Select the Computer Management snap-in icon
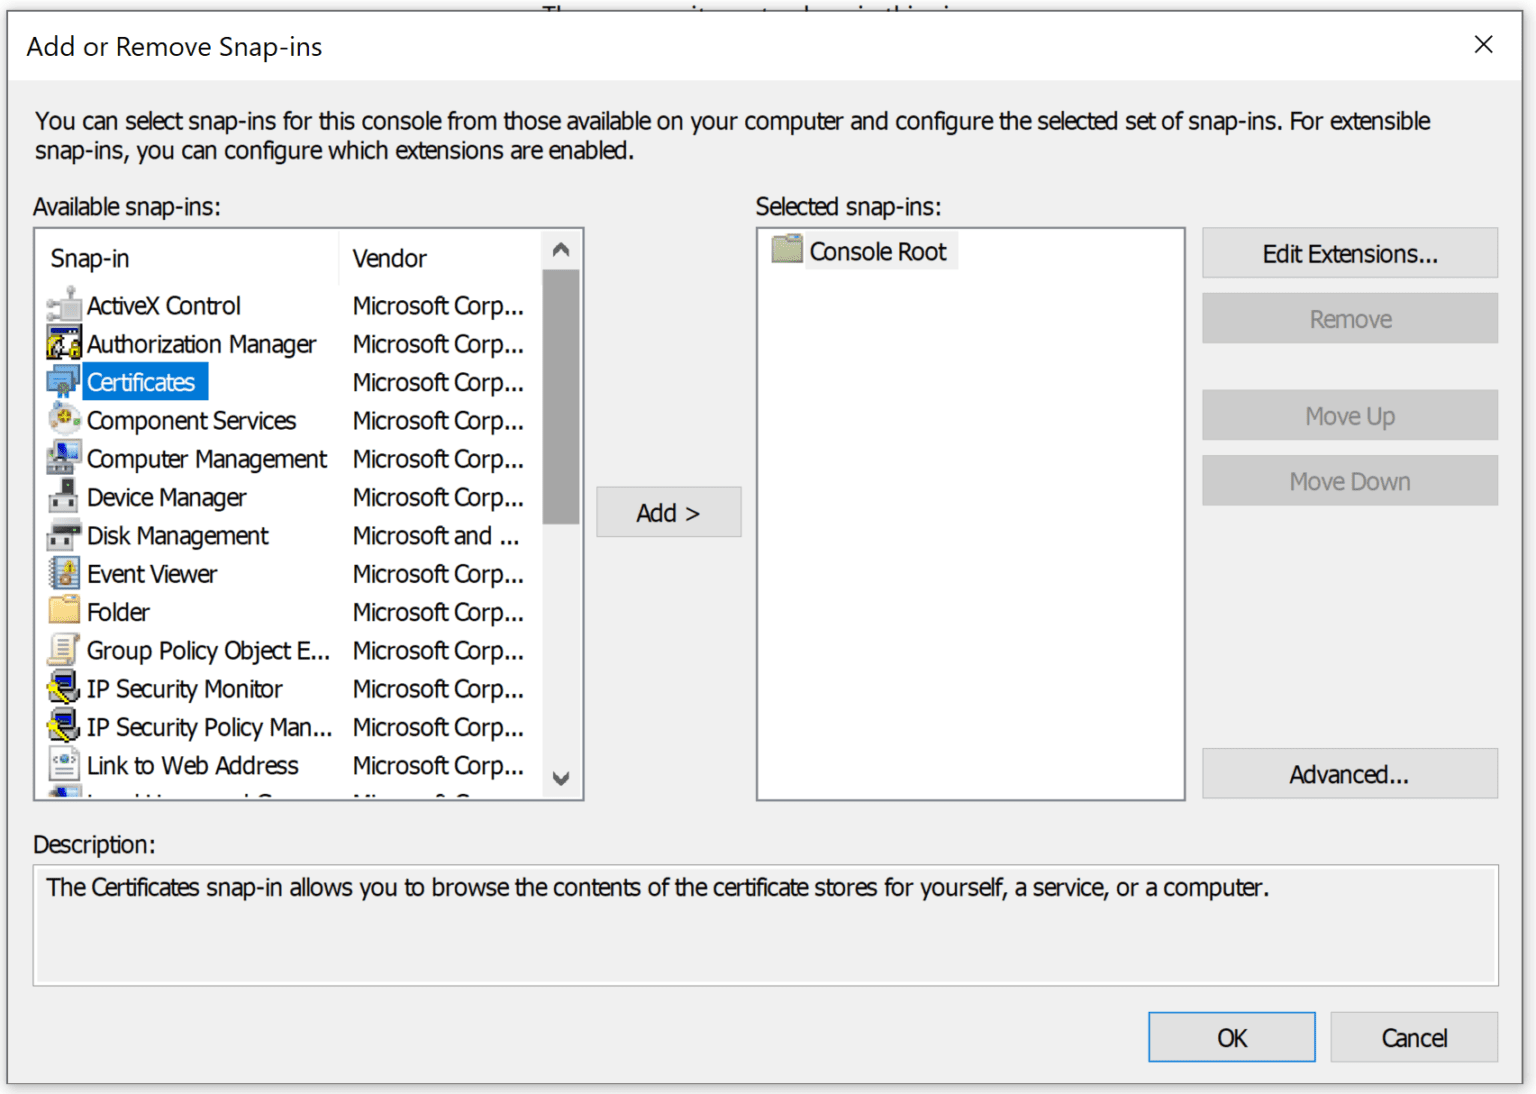This screenshot has width=1536, height=1094. (64, 458)
